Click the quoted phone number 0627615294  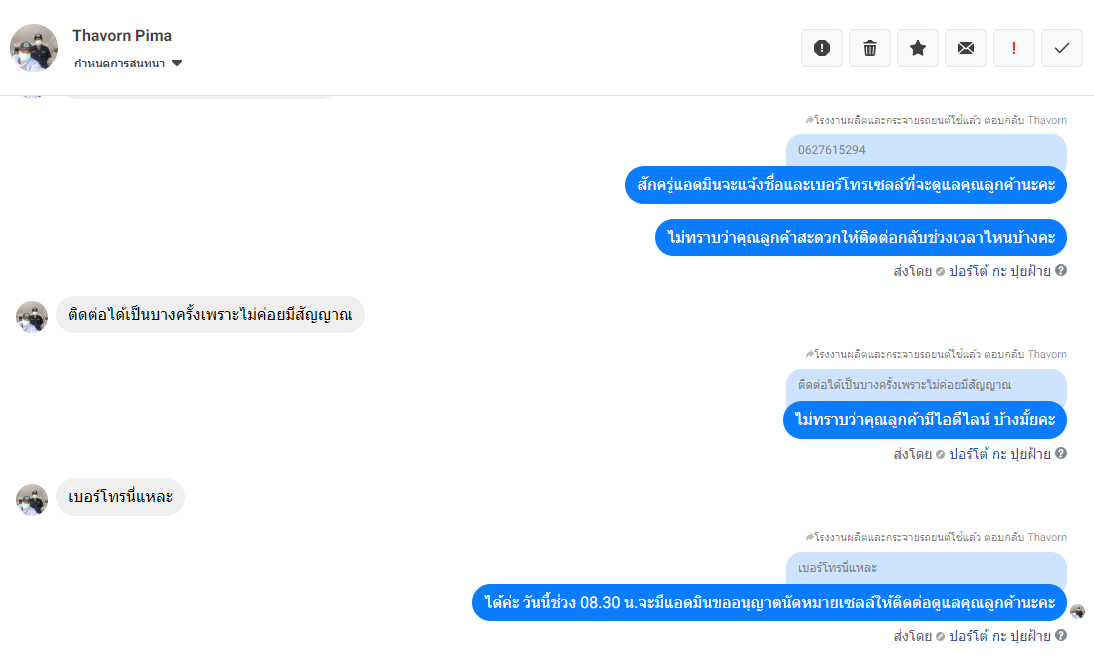click(x=832, y=150)
